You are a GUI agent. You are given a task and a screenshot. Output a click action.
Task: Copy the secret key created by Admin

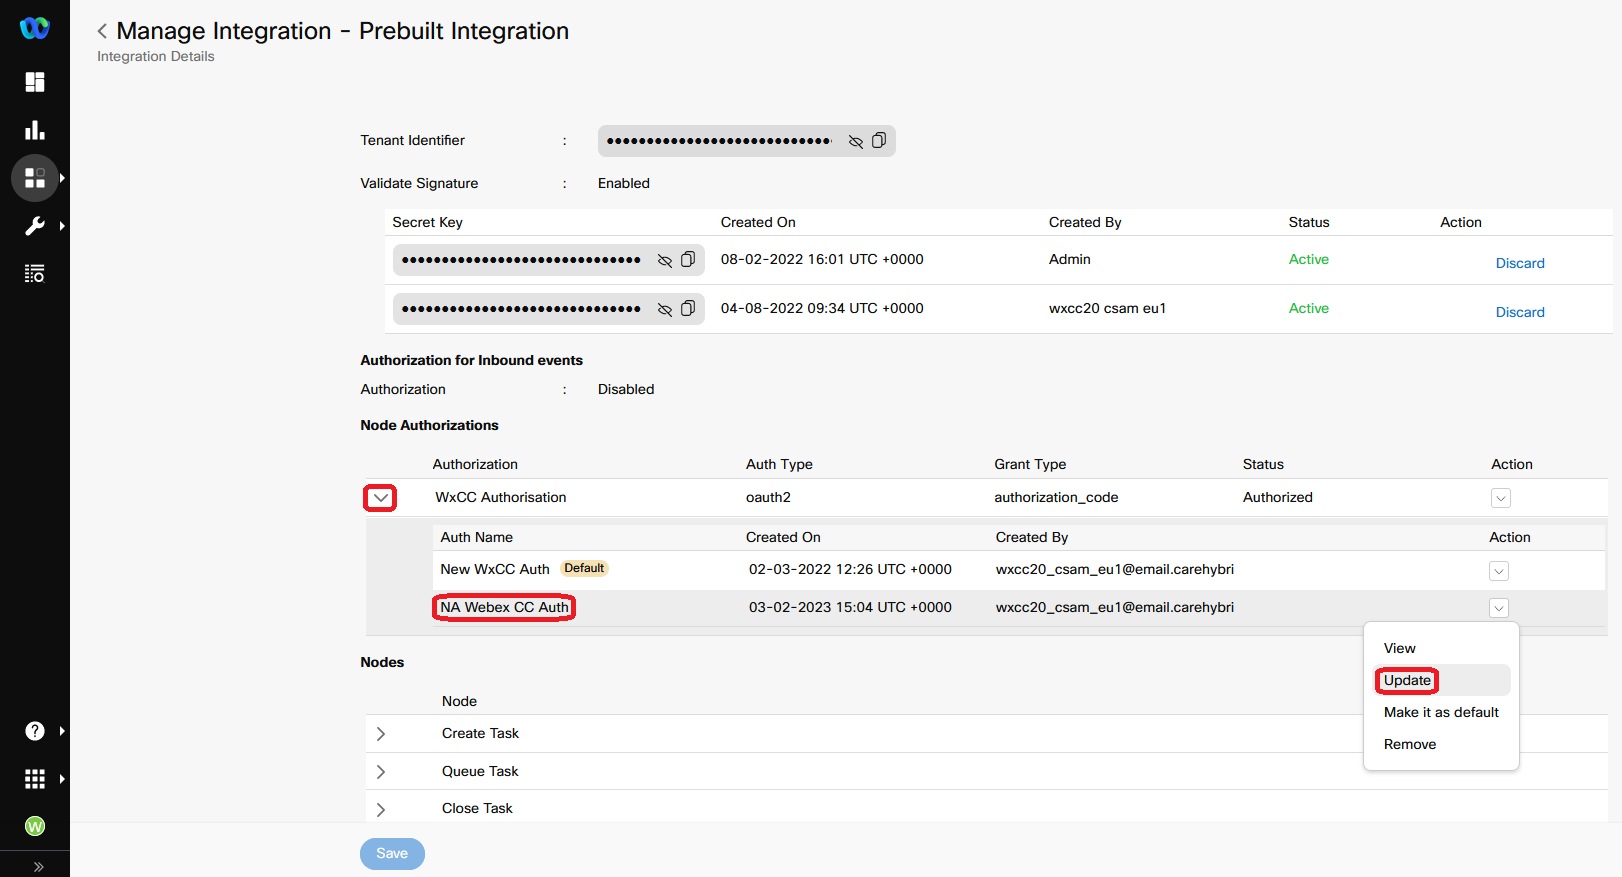[x=688, y=260]
